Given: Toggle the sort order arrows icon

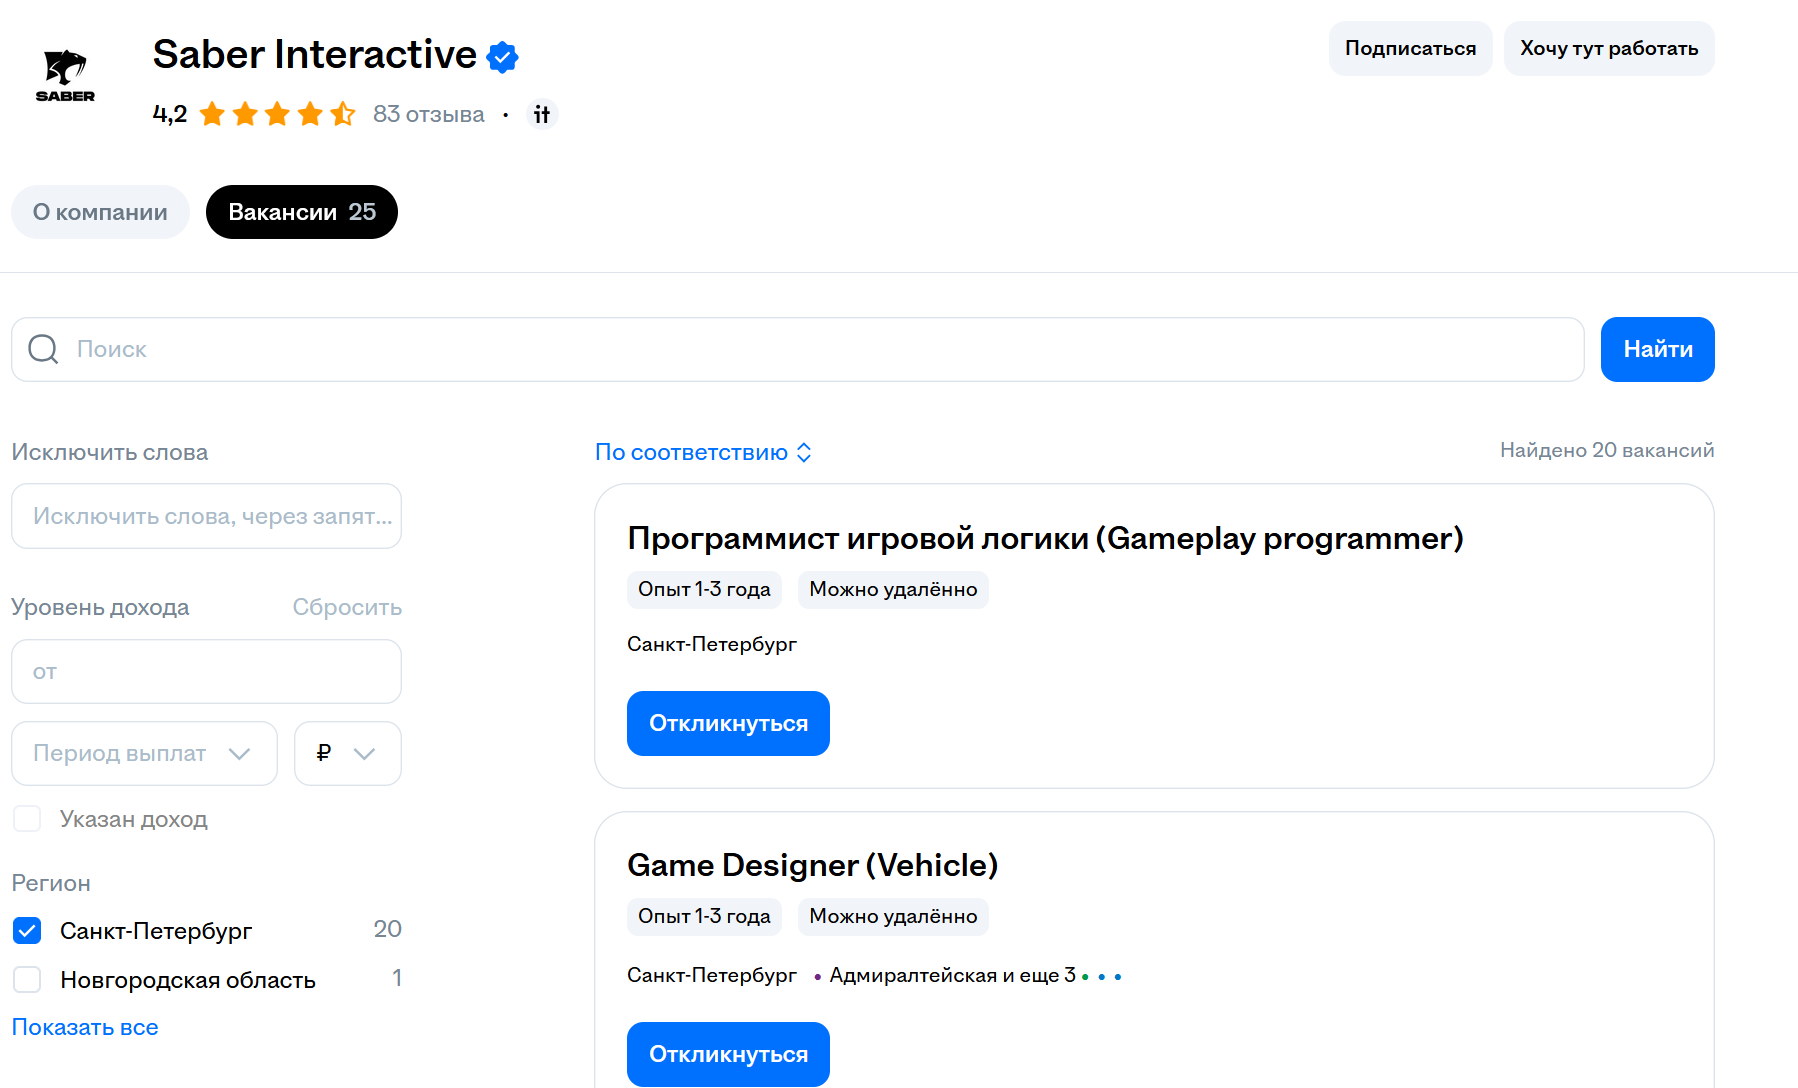Looking at the screenshot, I should coord(804,453).
